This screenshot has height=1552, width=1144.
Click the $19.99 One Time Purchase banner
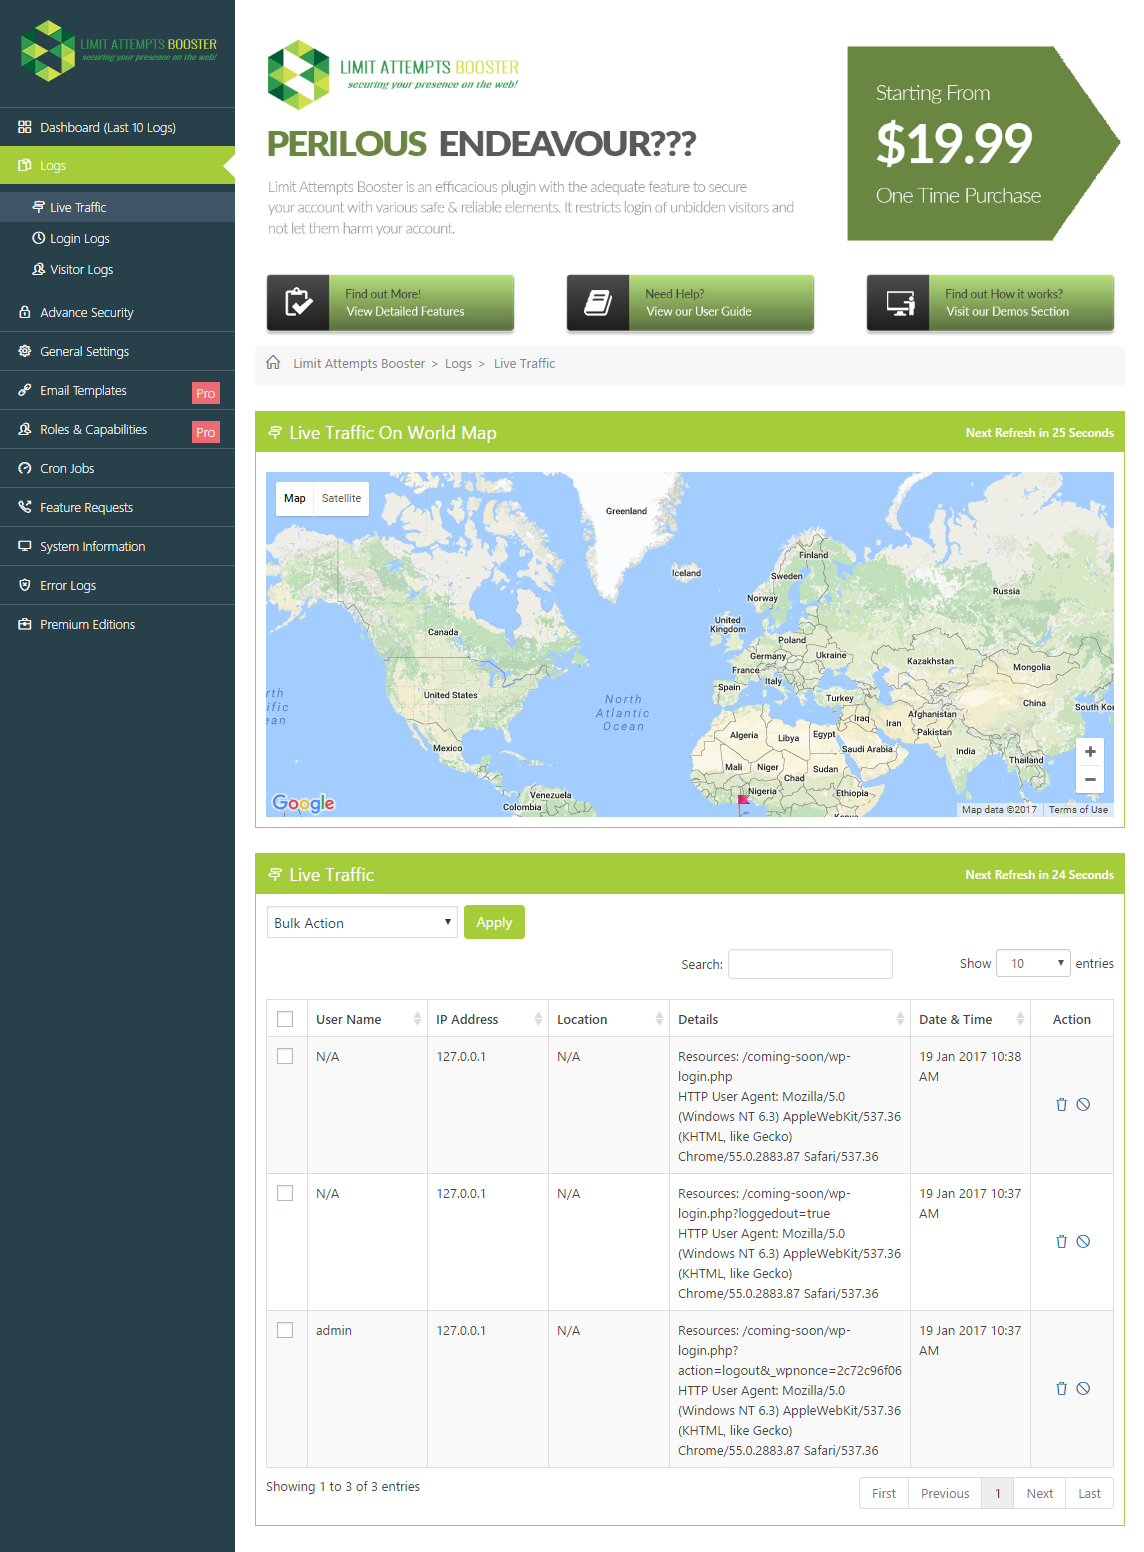pyautogui.click(x=983, y=143)
